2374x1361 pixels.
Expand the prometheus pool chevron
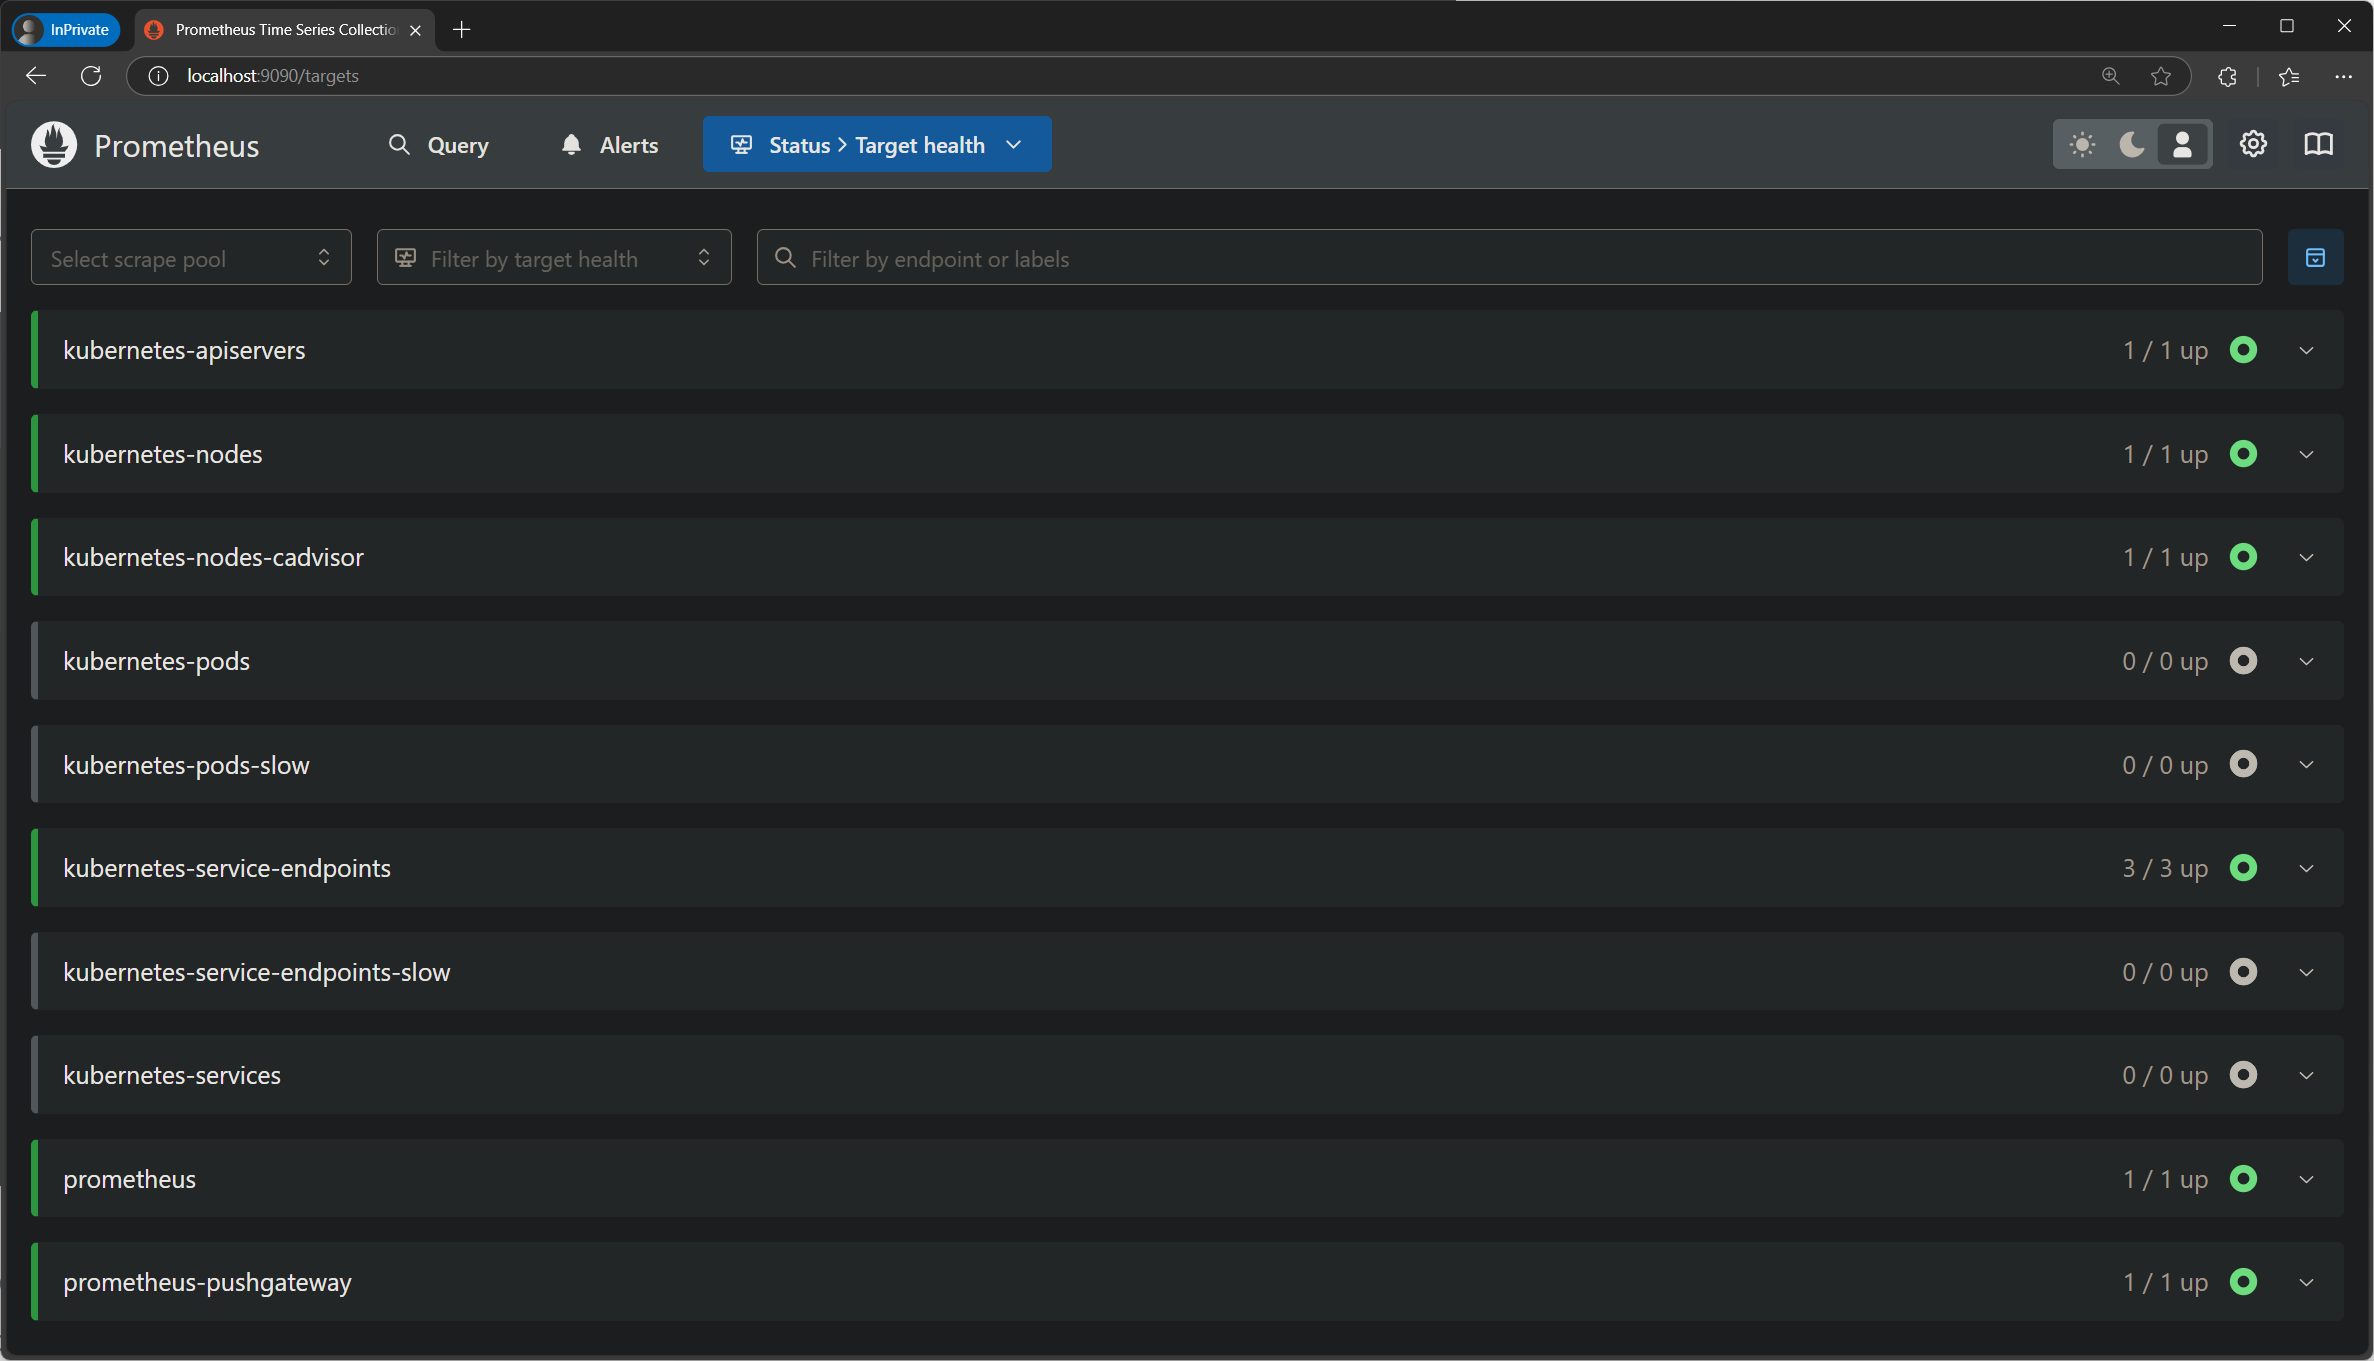2307,1180
